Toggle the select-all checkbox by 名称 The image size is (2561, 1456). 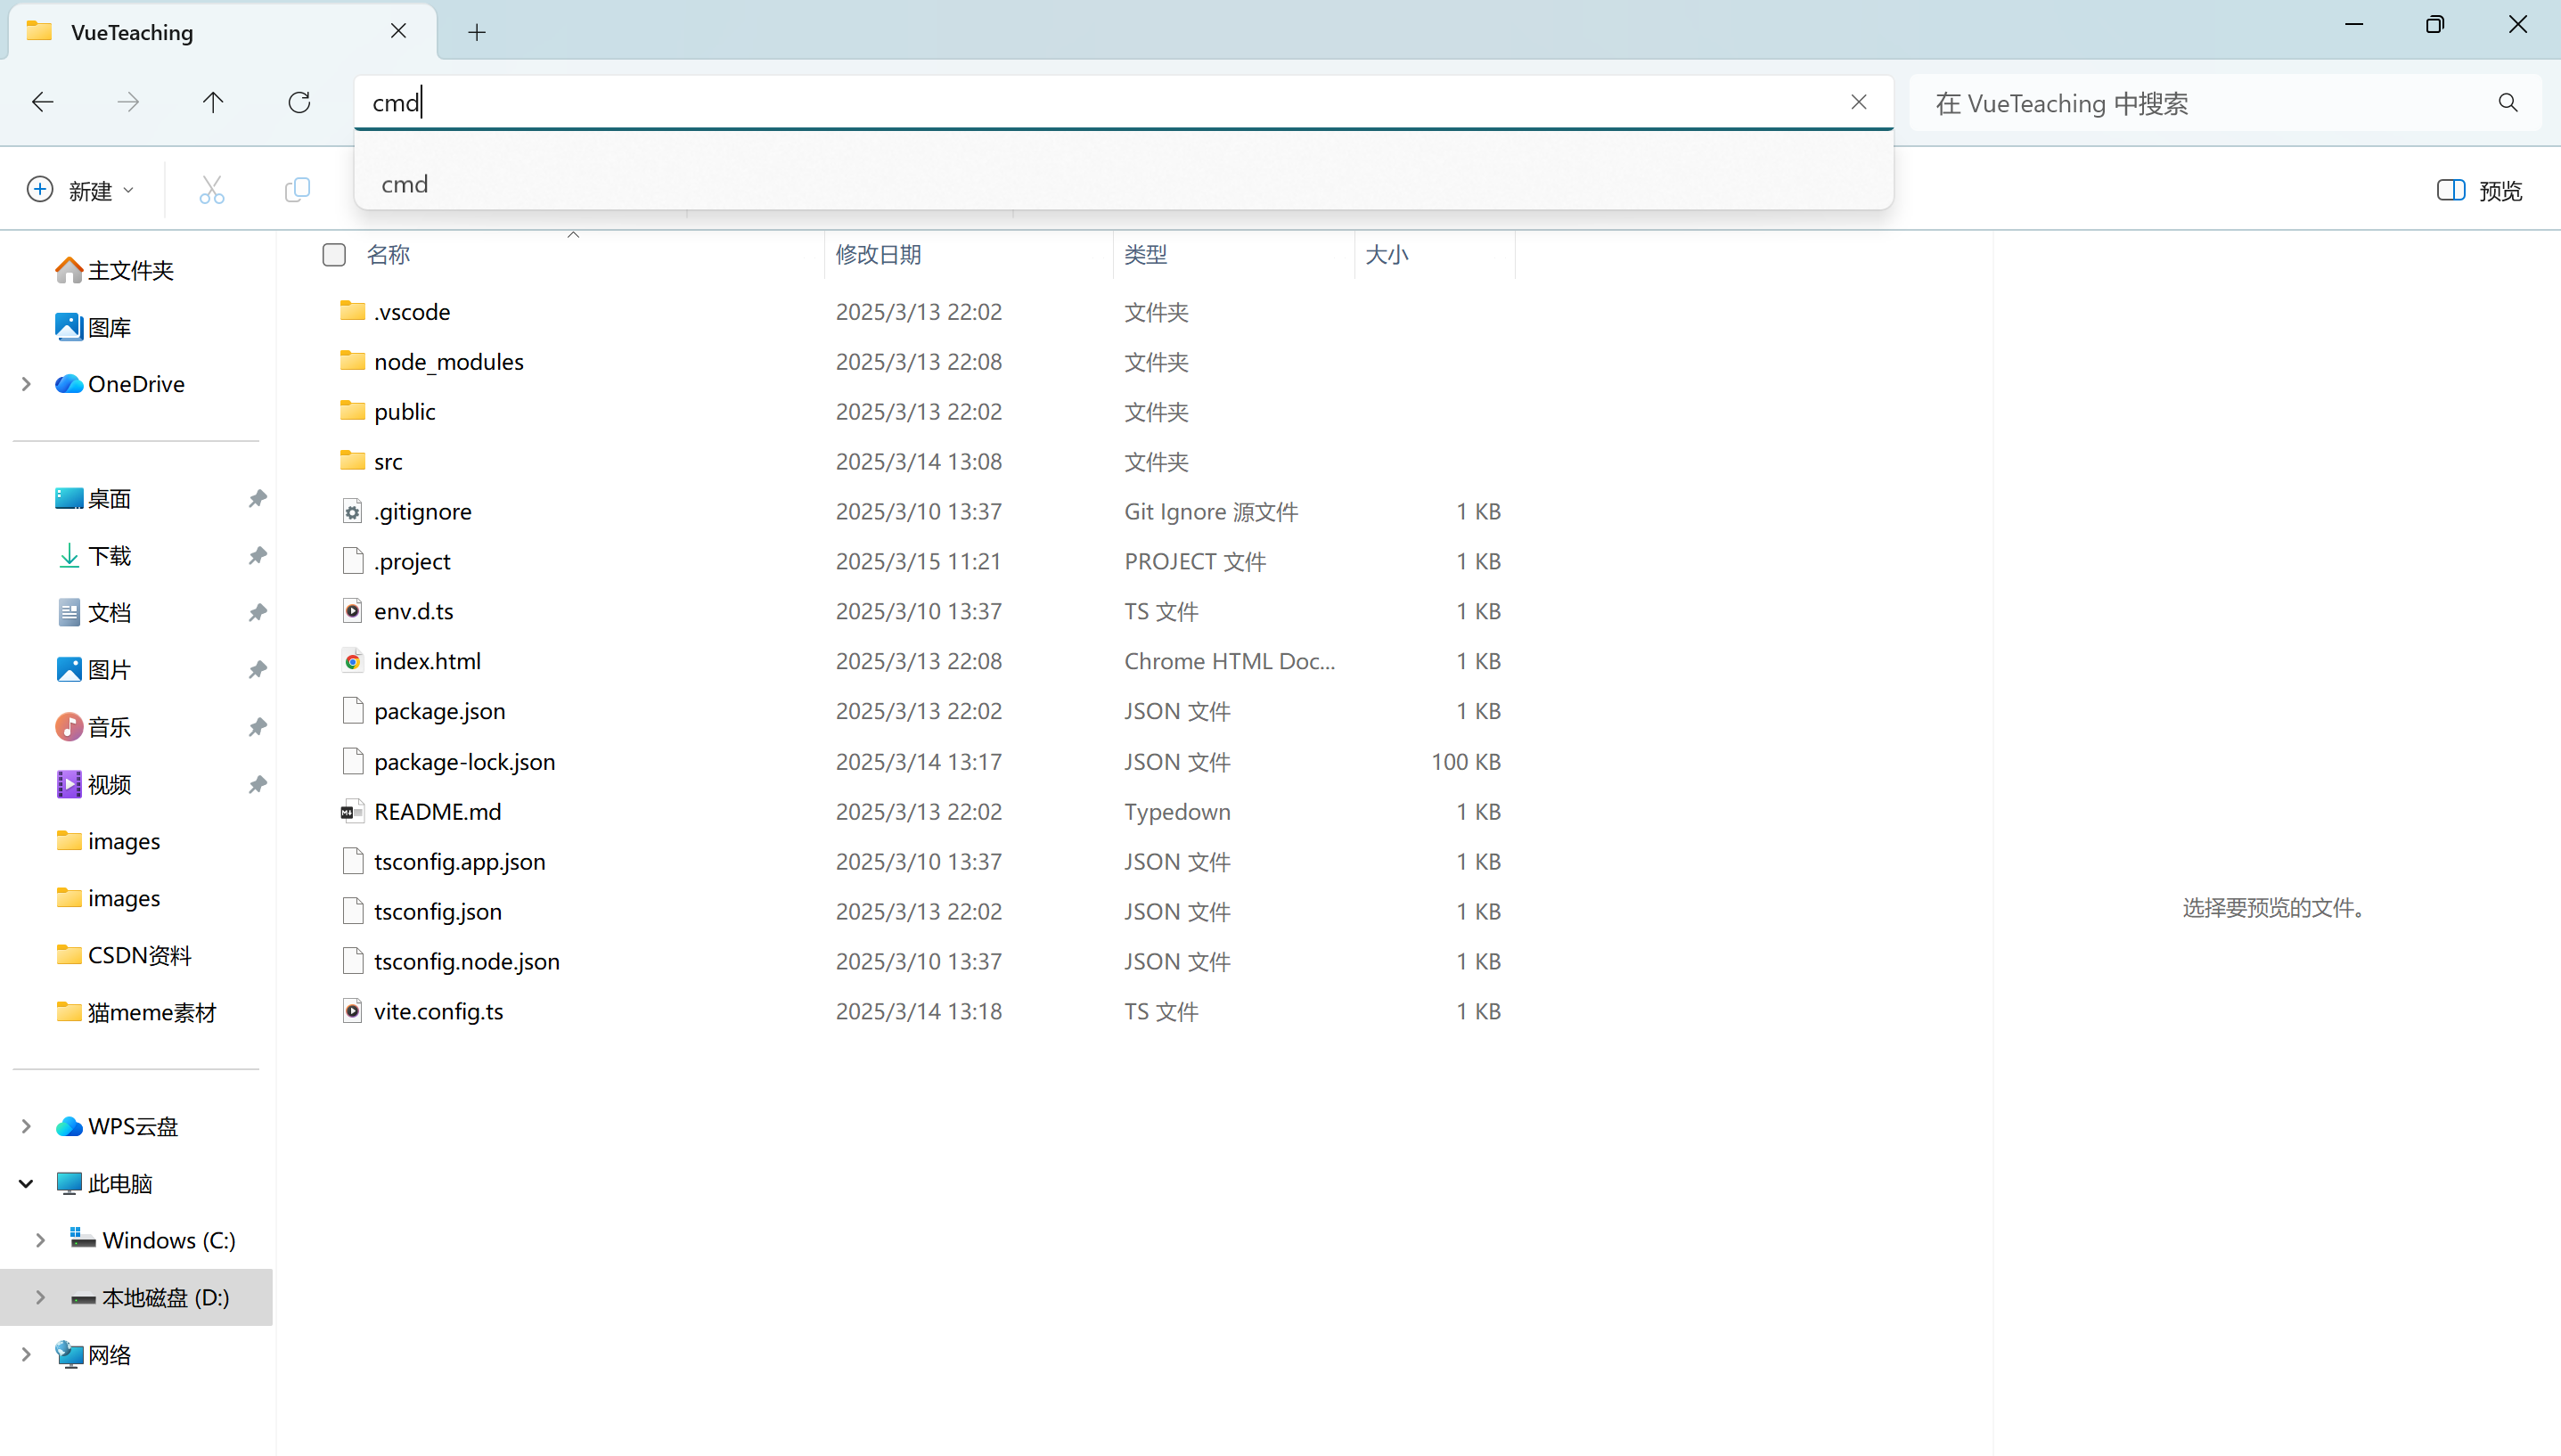334,255
